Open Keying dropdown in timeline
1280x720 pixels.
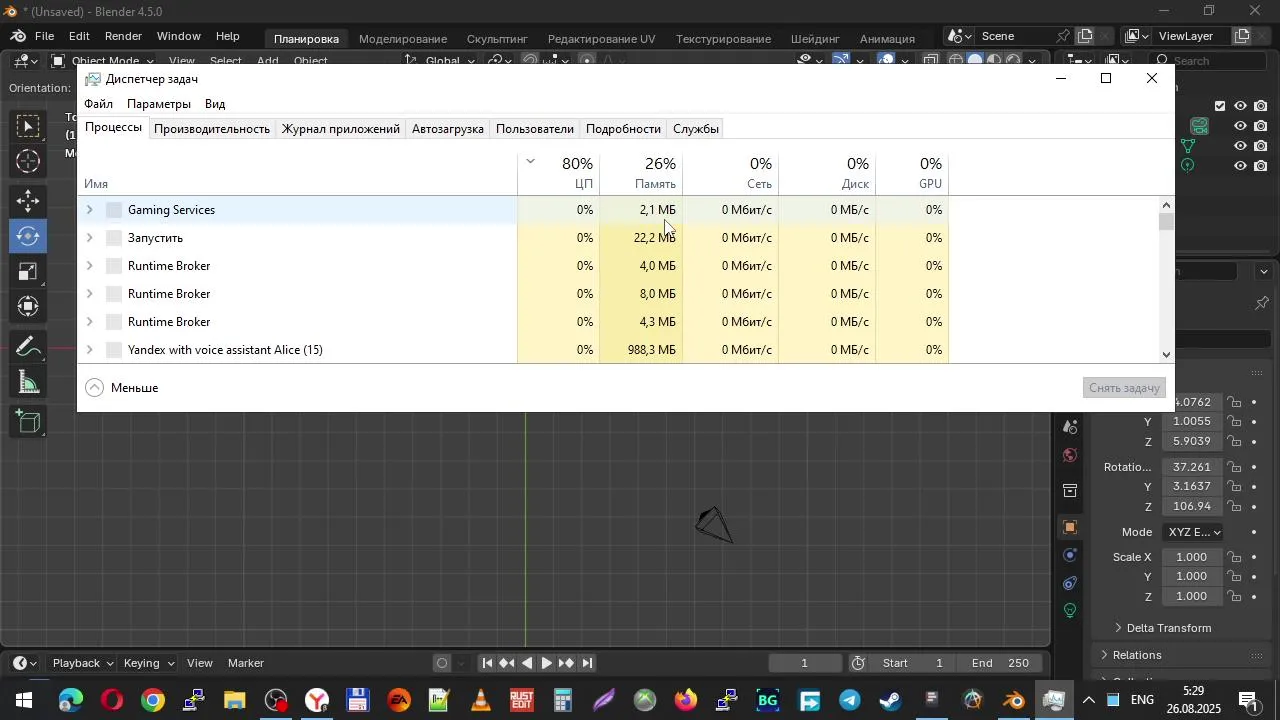pos(150,663)
